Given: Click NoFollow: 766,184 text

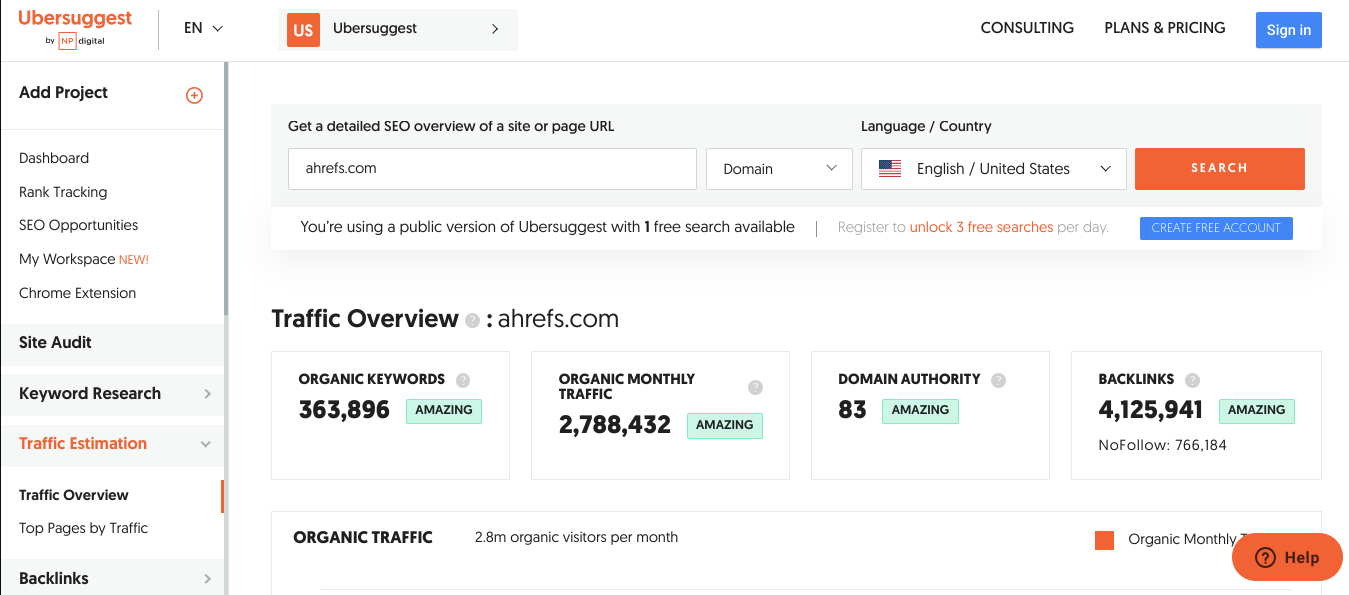Looking at the screenshot, I should (x=1162, y=445).
